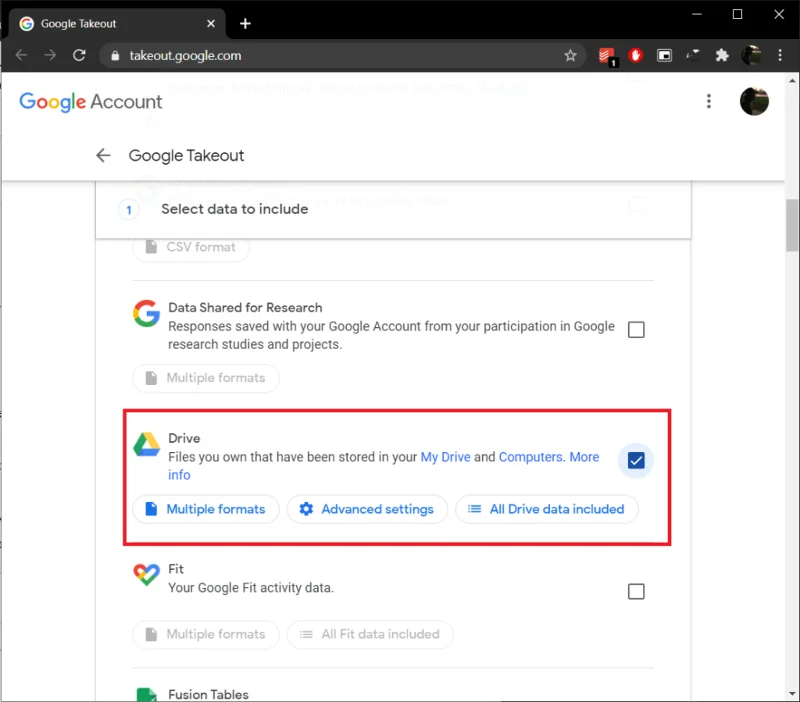Click the Fusion Tables icon
800x702 pixels.
tap(146, 695)
